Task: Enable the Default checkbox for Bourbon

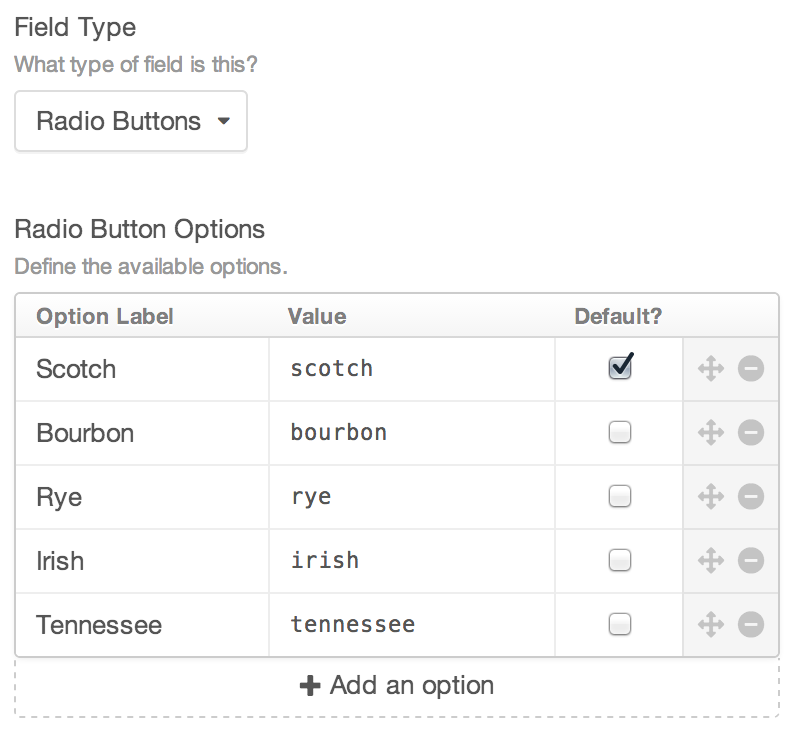Action: [x=618, y=432]
